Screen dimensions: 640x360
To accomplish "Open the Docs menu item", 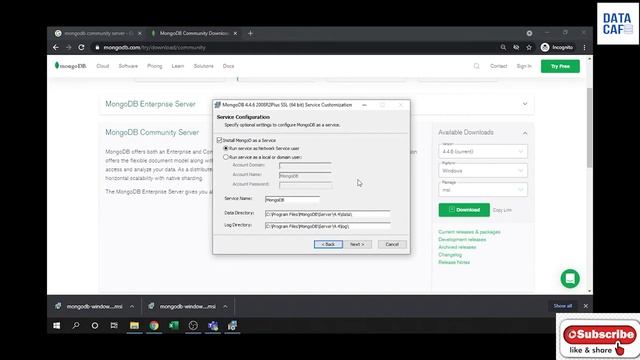I will click(228, 66).
